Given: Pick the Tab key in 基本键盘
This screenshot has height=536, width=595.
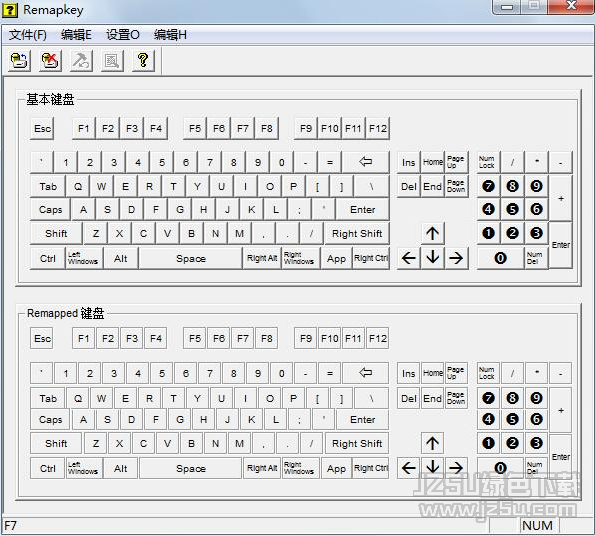Looking at the screenshot, I should (48, 186).
